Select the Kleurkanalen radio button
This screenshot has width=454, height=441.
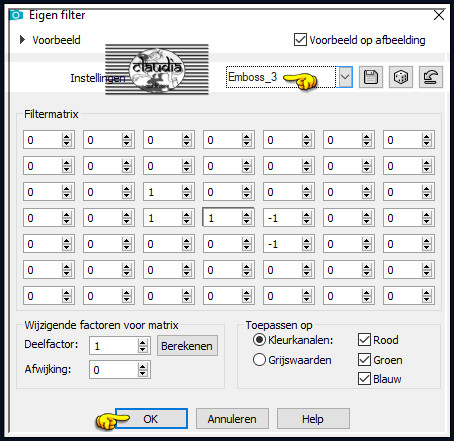tap(259, 340)
